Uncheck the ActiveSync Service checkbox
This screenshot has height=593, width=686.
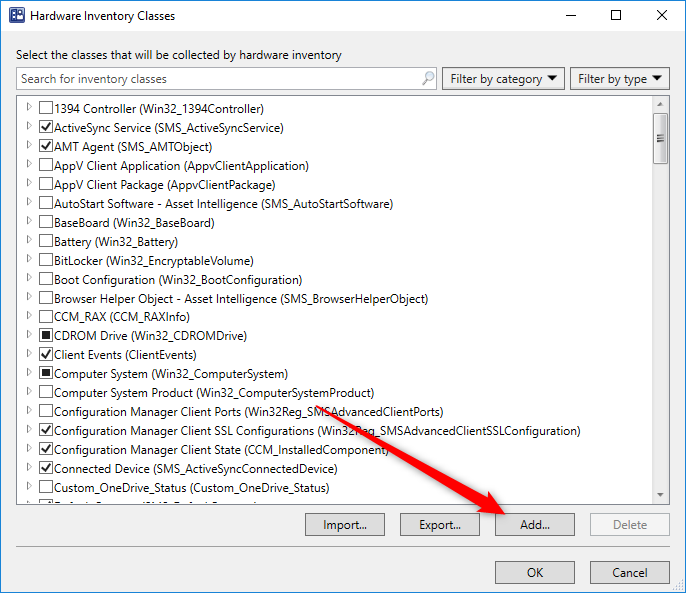coord(46,127)
